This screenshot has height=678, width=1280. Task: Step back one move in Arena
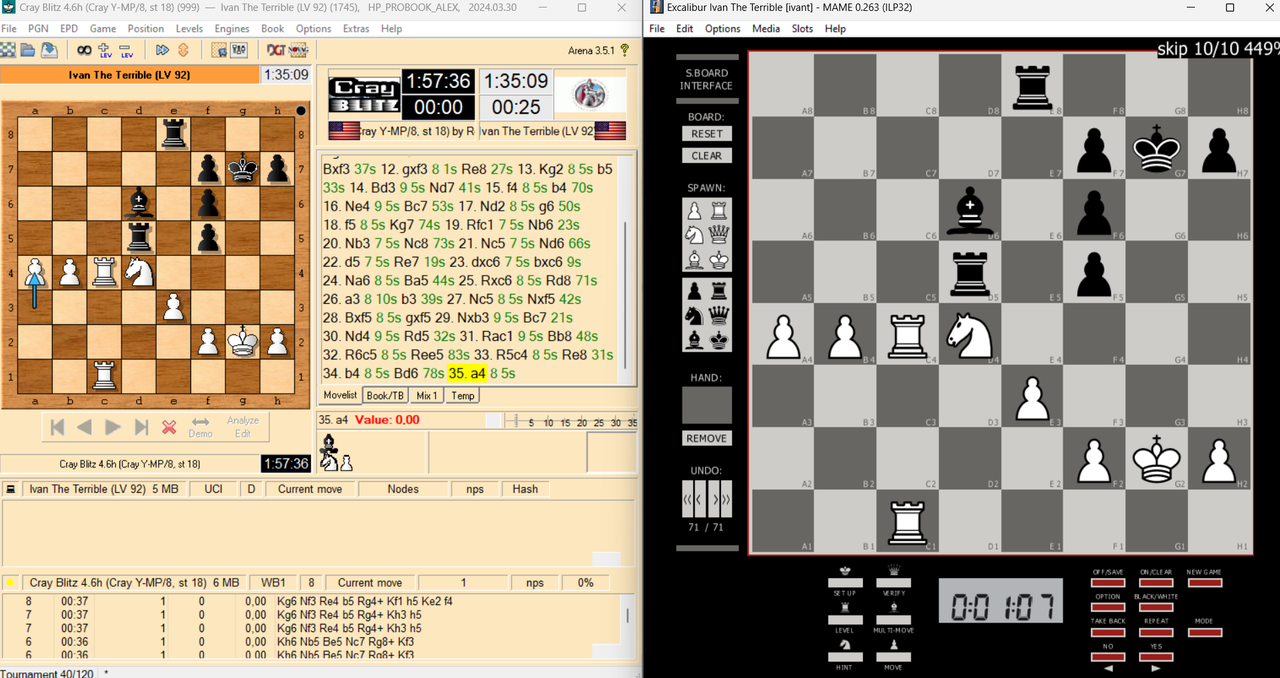point(85,427)
